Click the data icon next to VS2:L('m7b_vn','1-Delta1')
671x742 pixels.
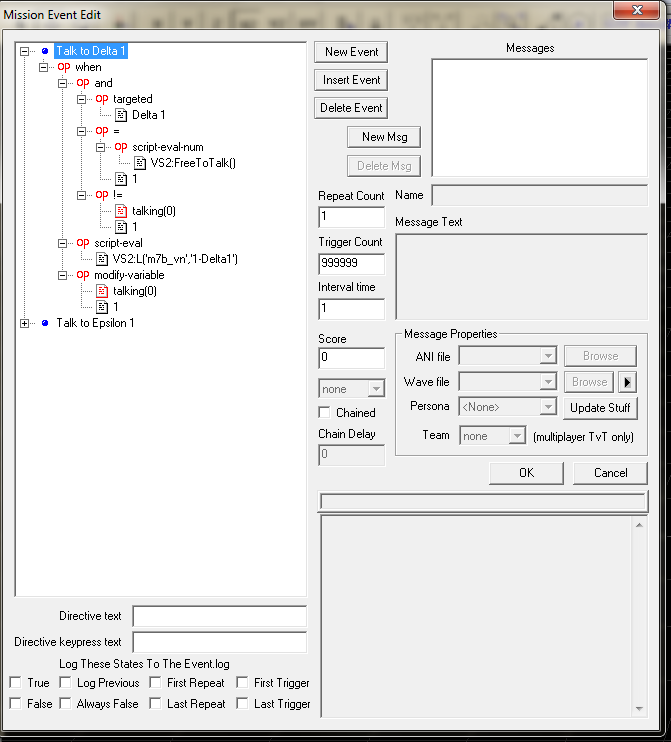pyautogui.click(x=102, y=259)
